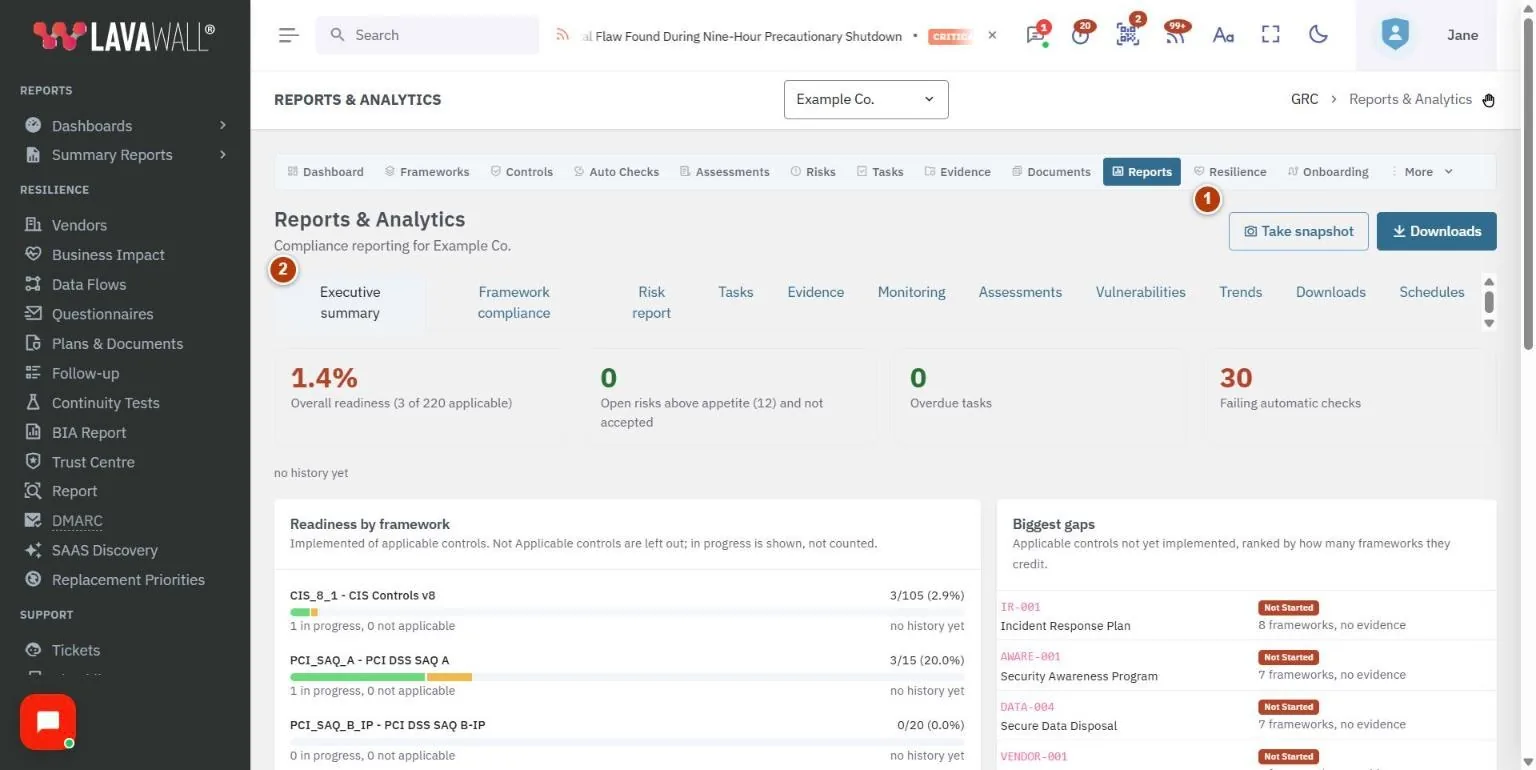Click the Take snapshot button
Viewport: 1536px width, 770px height.
click(1298, 231)
